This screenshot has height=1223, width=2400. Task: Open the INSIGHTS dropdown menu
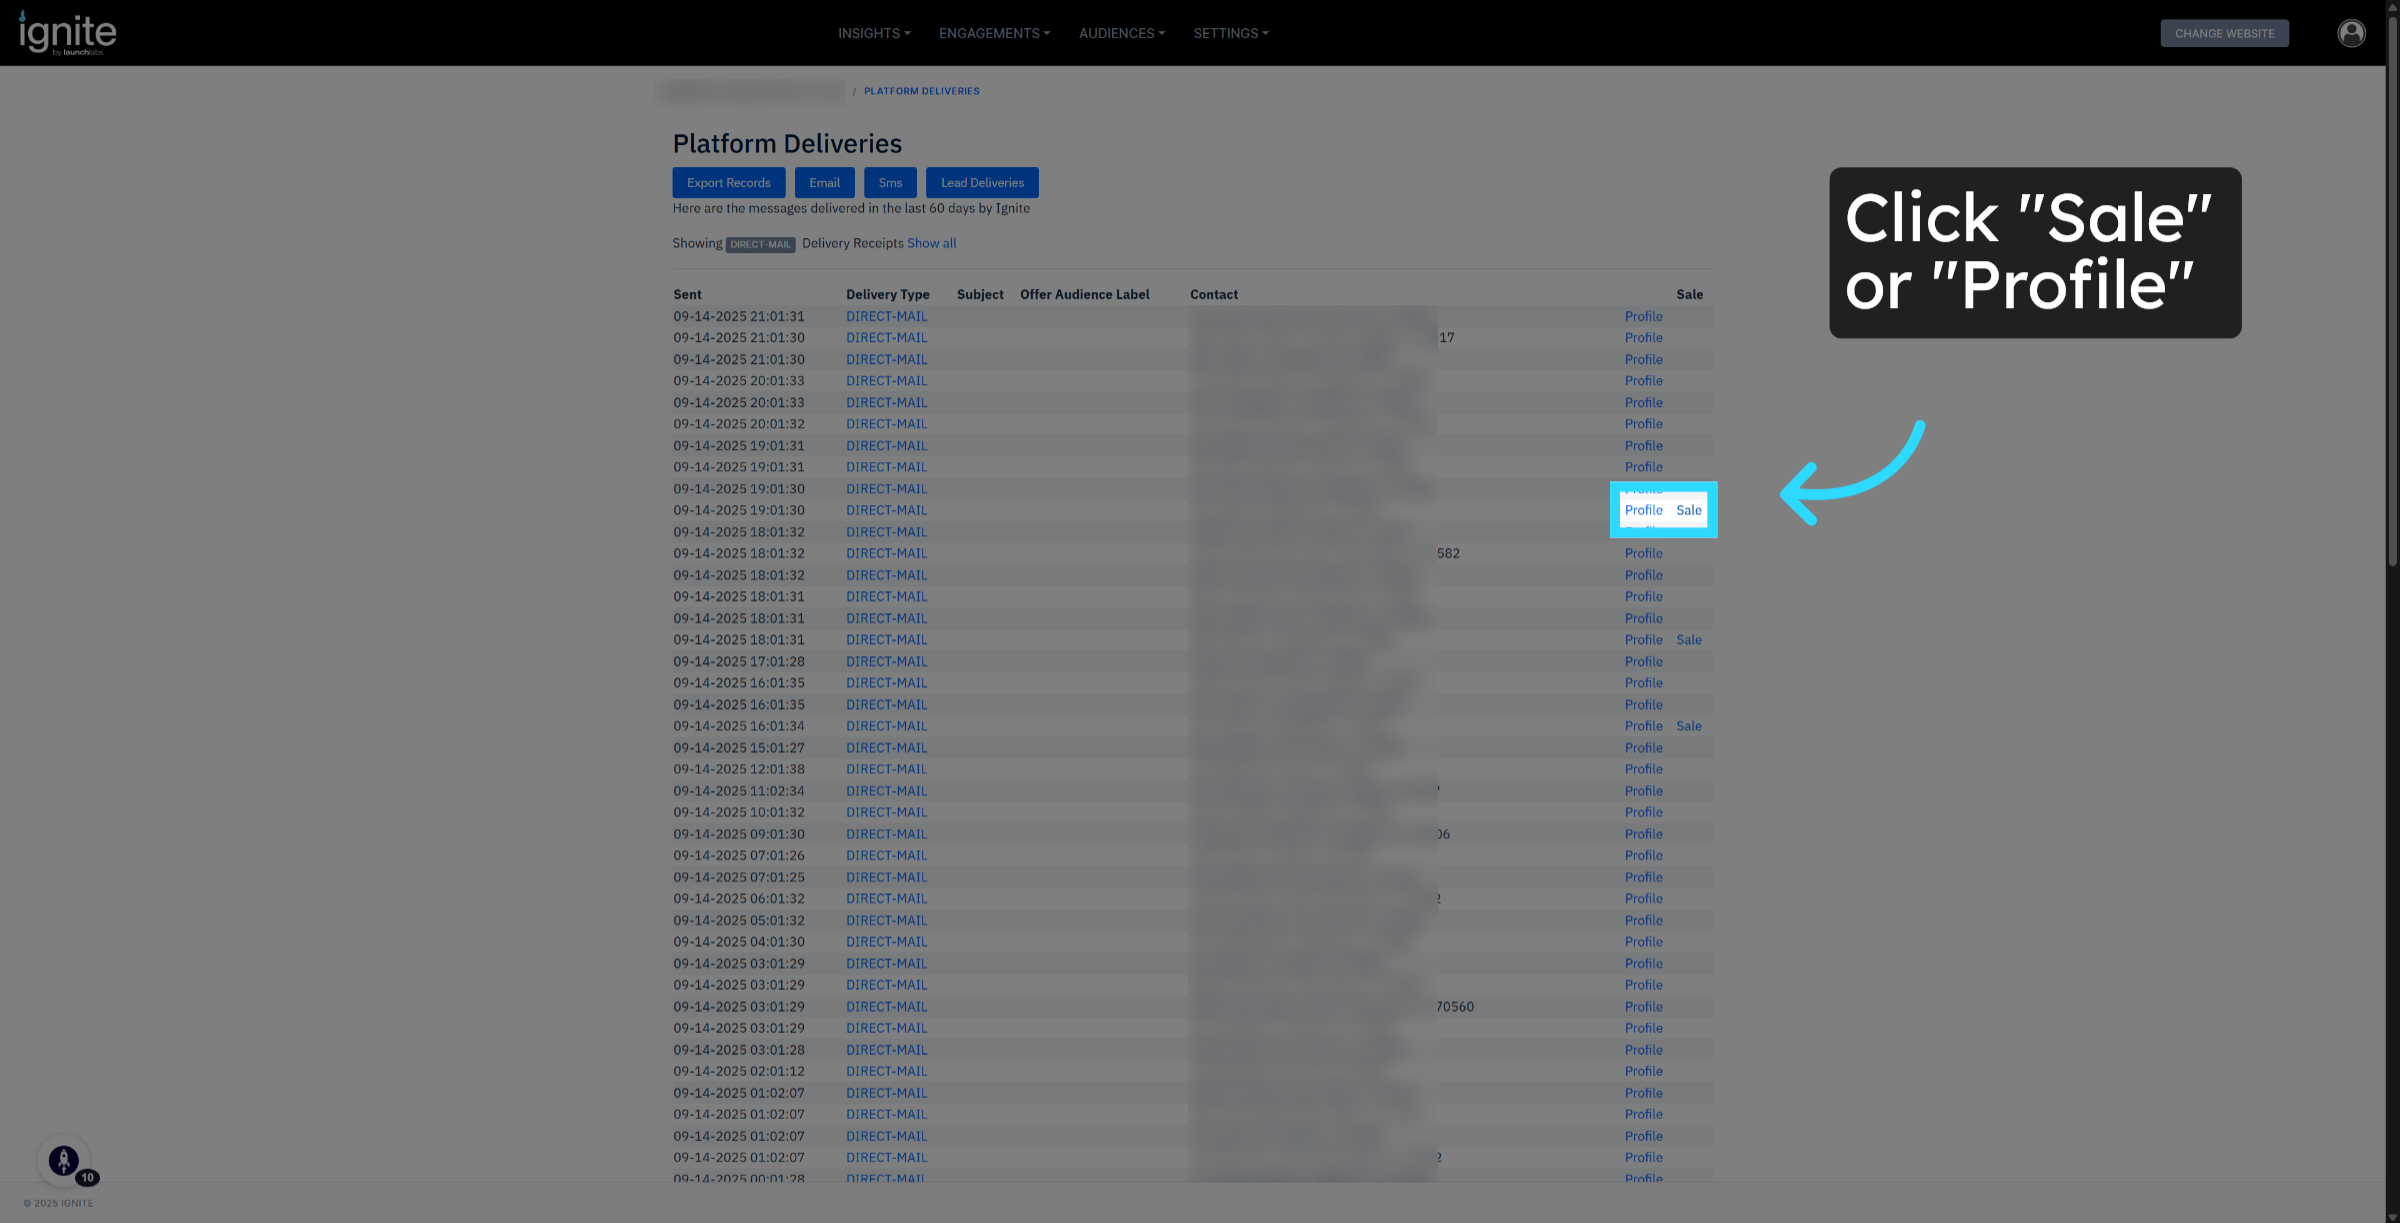872,32
